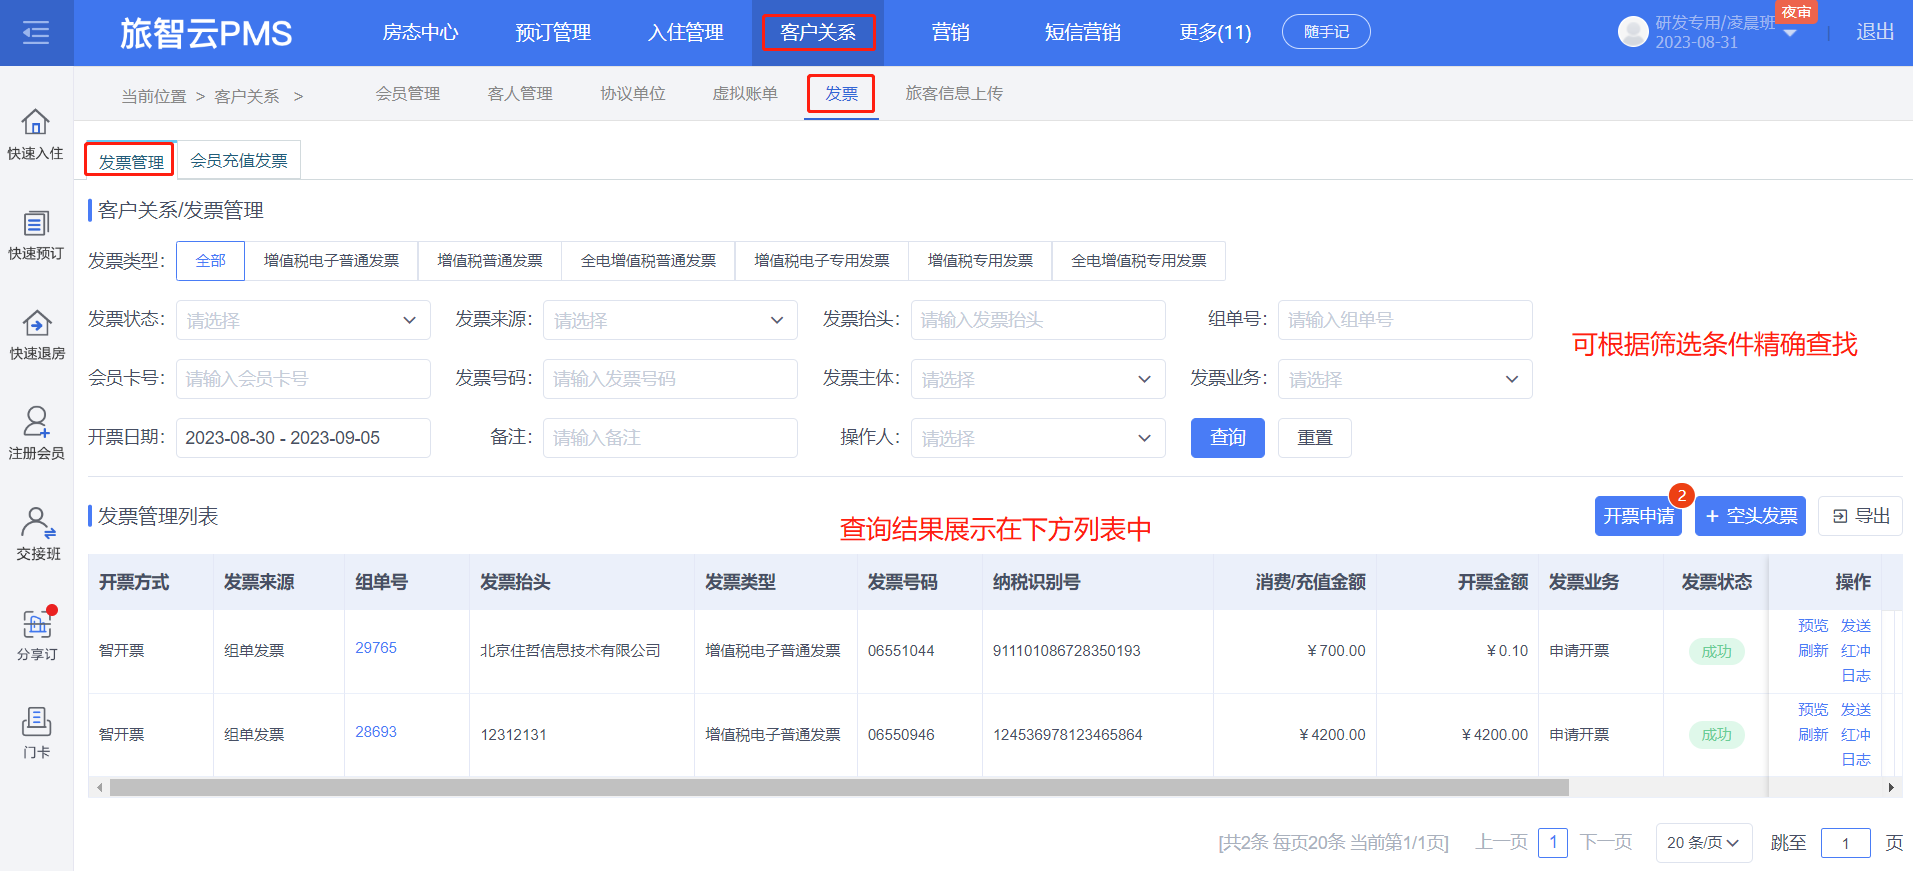Switch to 发票 sub-tab

pyautogui.click(x=841, y=94)
